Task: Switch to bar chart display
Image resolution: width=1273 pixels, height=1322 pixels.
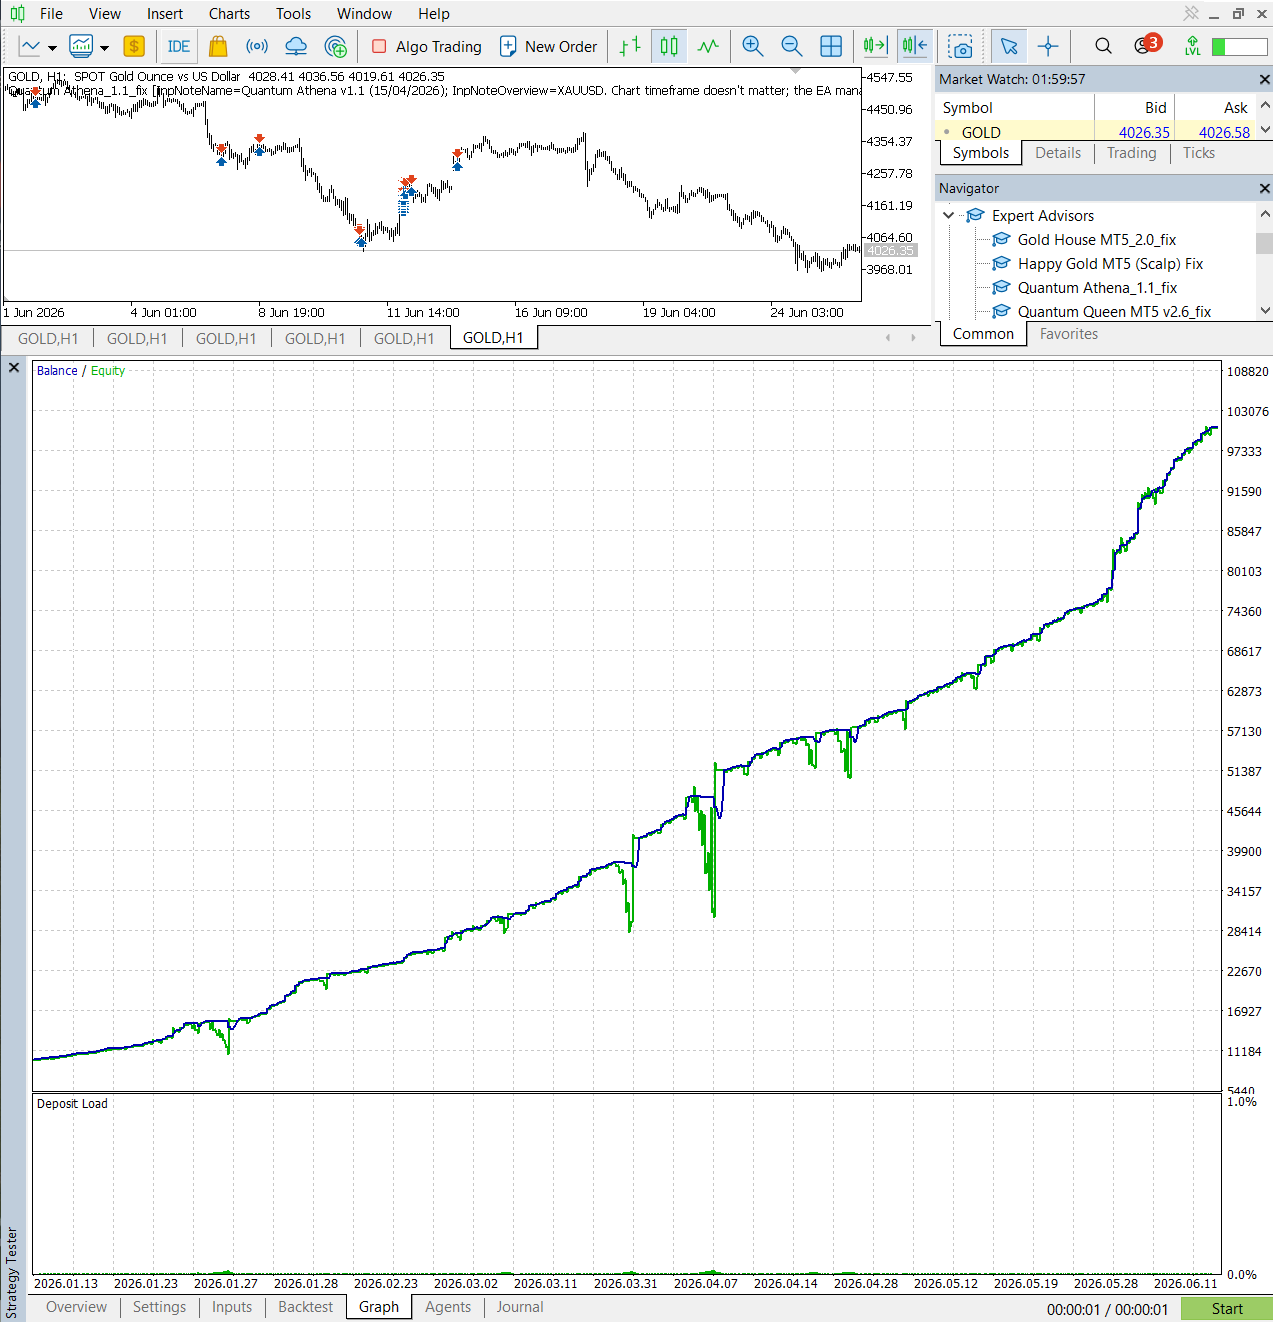Action: click(x=630, y=46)
